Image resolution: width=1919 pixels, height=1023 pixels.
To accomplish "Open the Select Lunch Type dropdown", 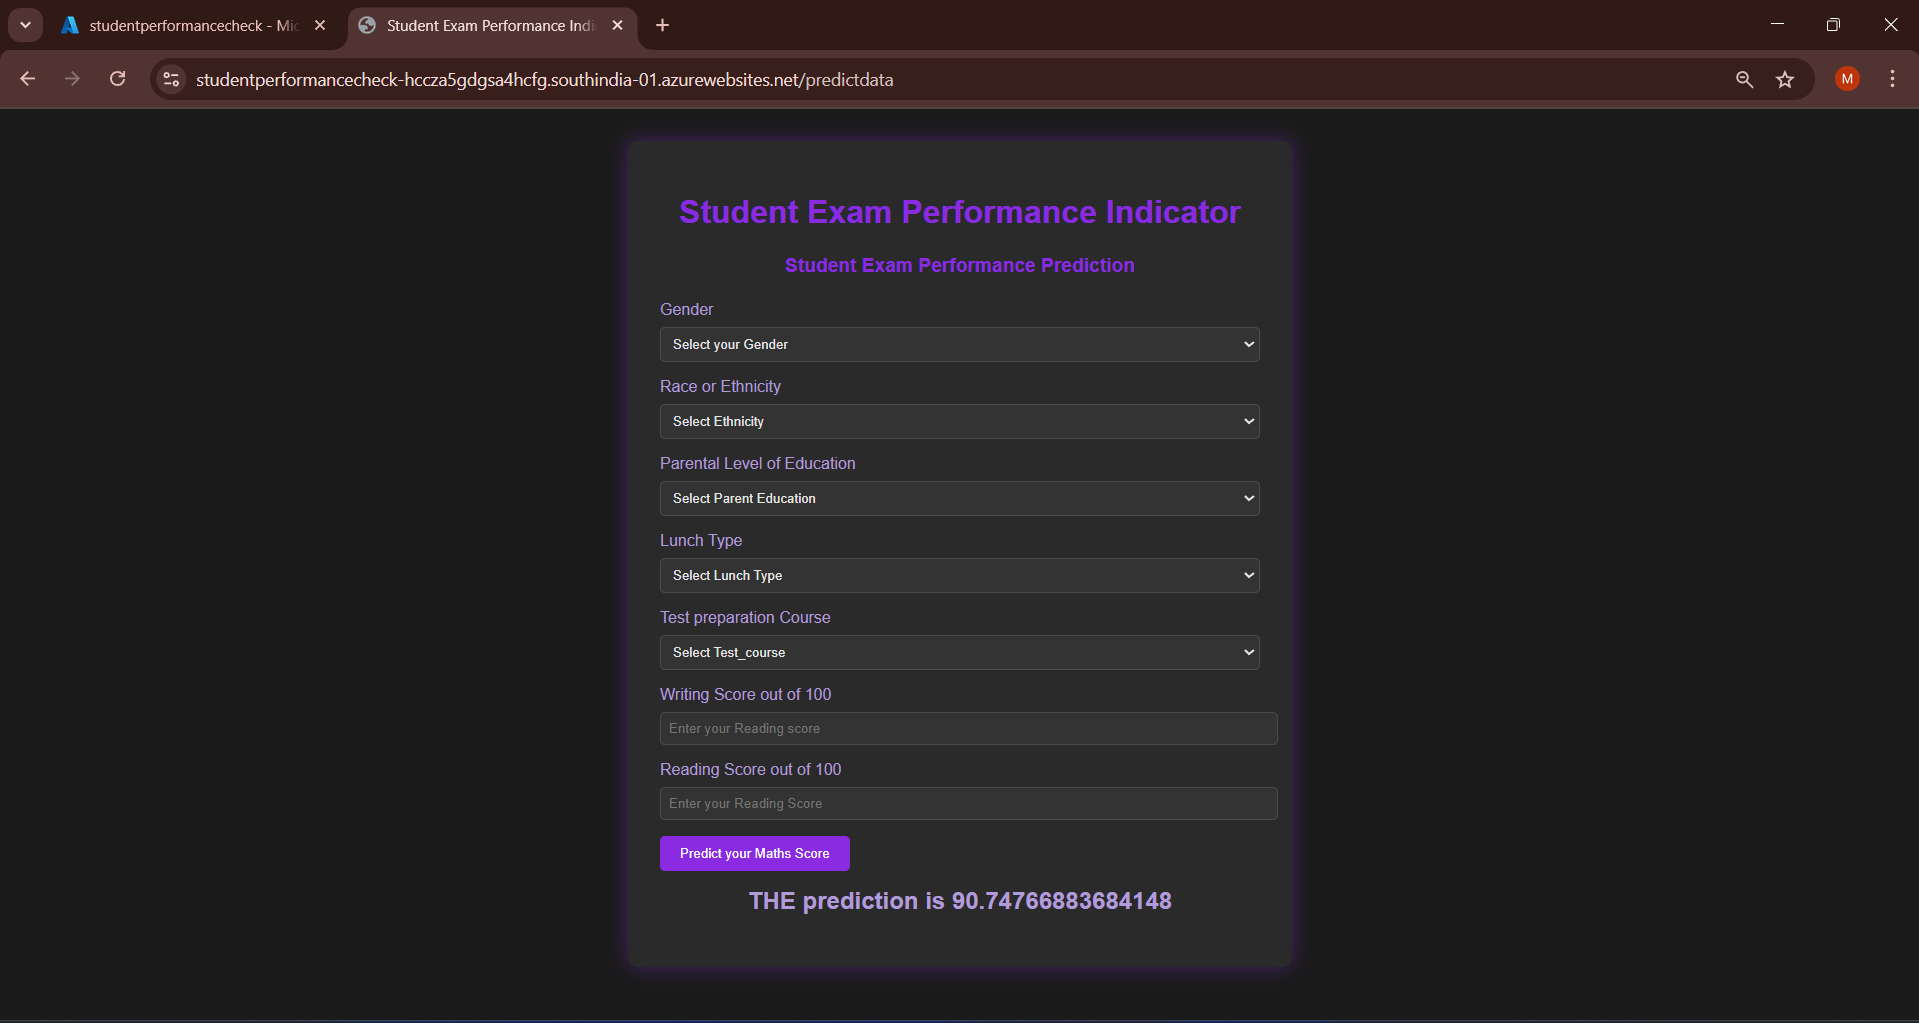I will click(959, 575).
